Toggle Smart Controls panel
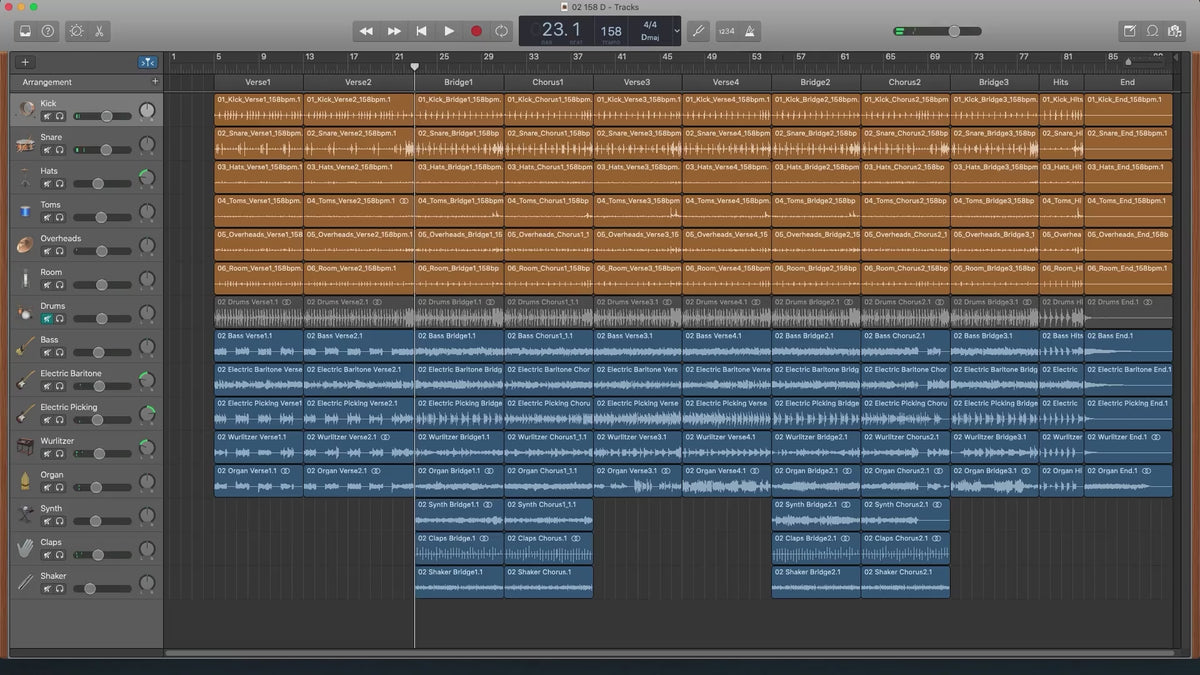 tap(77, 31)
